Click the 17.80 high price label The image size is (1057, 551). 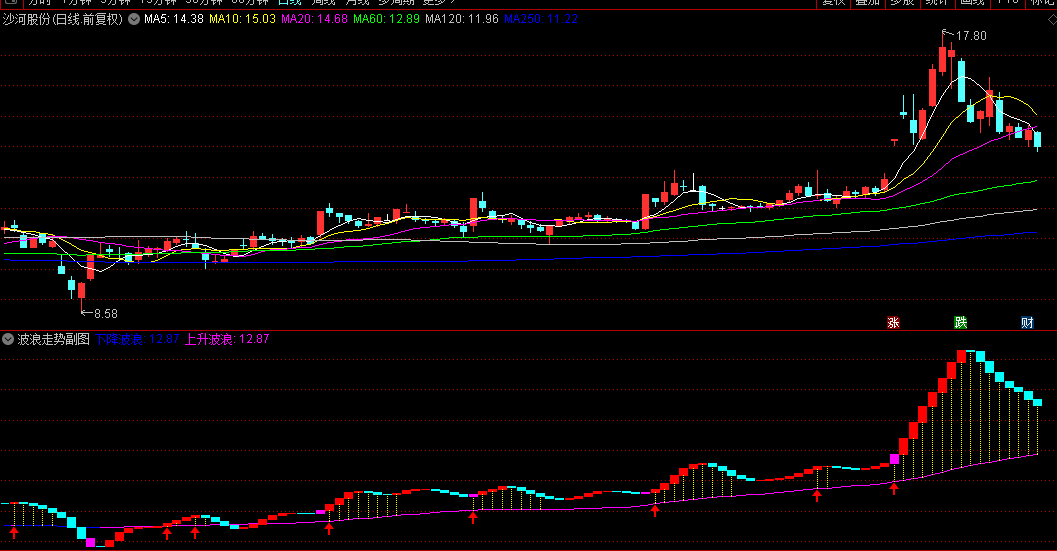[x=971, y=36]
